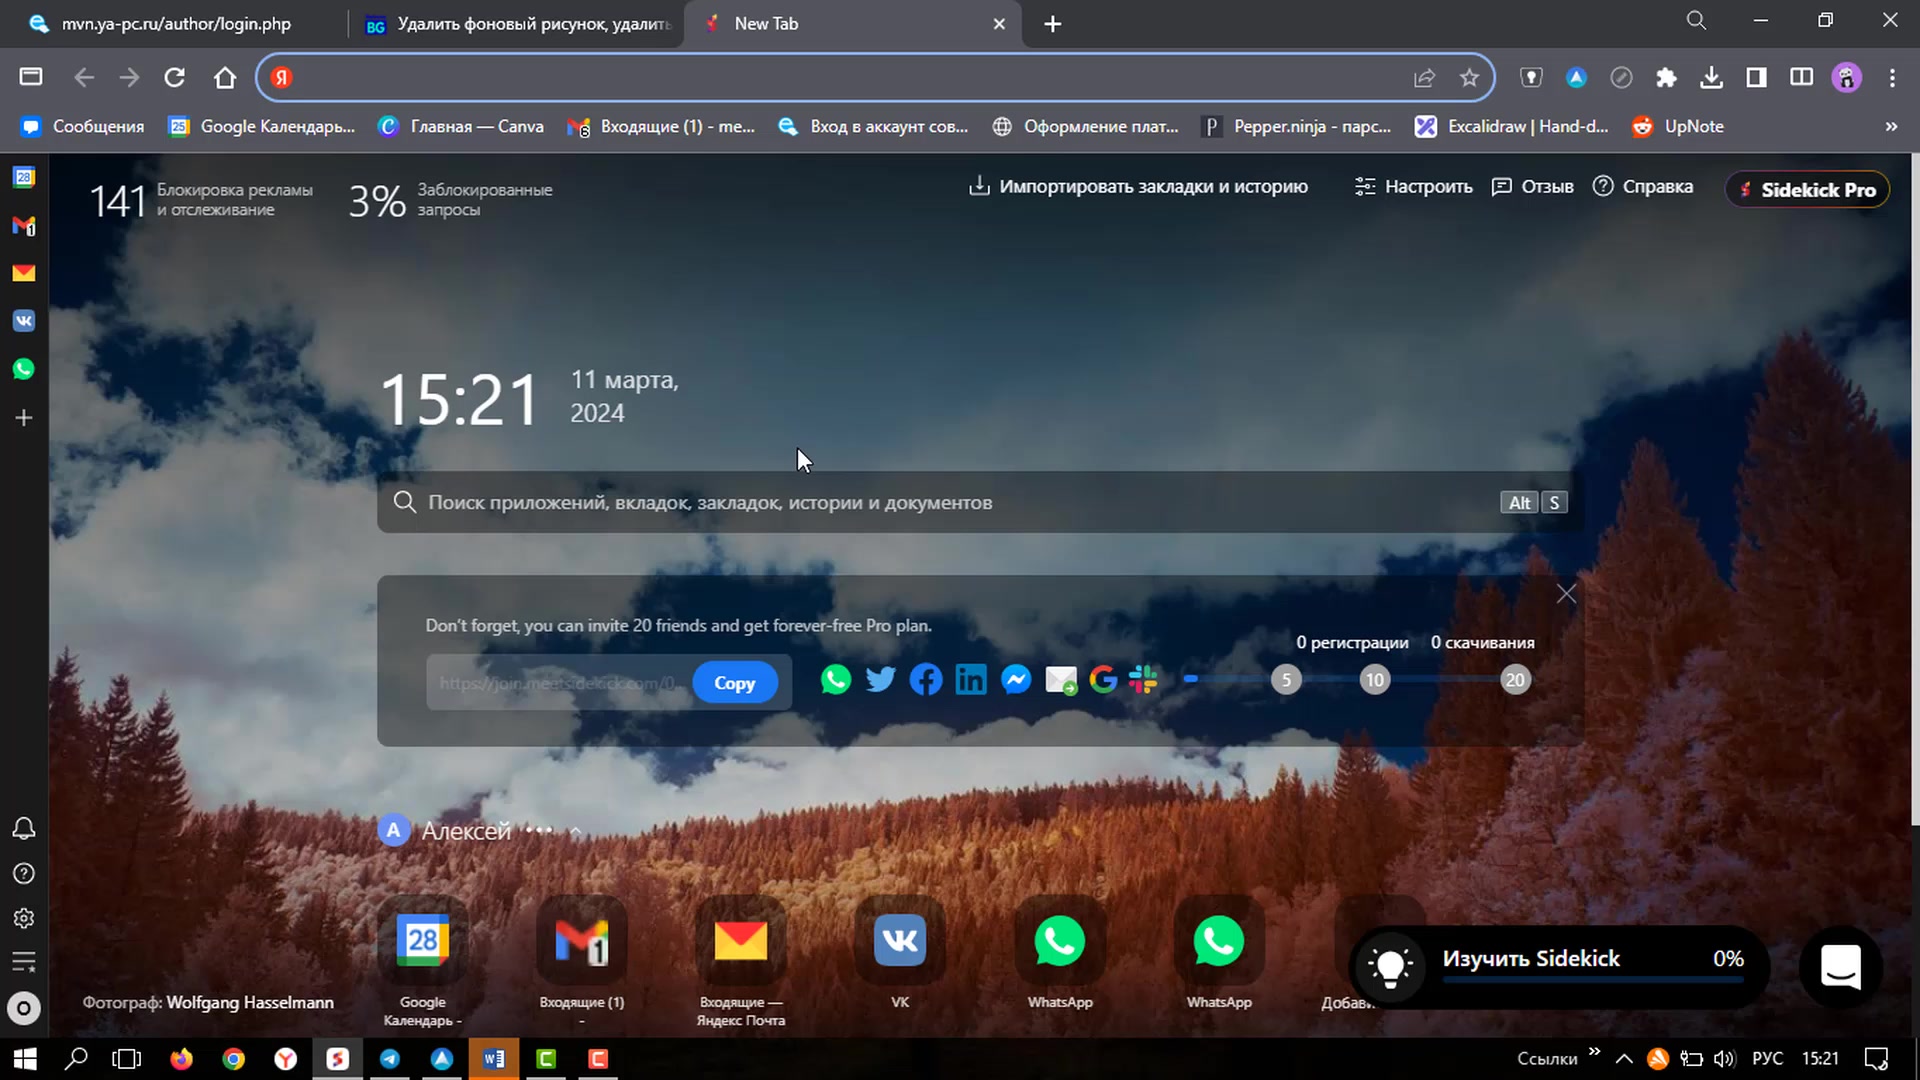Screen dimensions: 1920x1080
Task: Collapse the Алексей apps section chevron
Action: [x=576, y=831]
